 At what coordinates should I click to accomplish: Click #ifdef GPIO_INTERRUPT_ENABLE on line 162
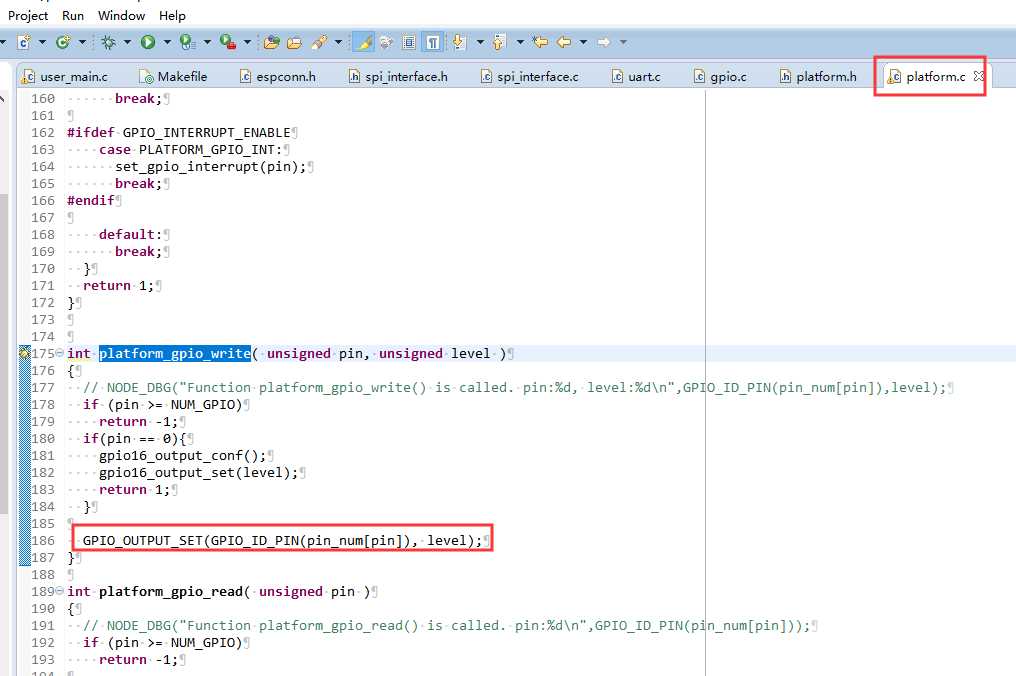[179, 133]
